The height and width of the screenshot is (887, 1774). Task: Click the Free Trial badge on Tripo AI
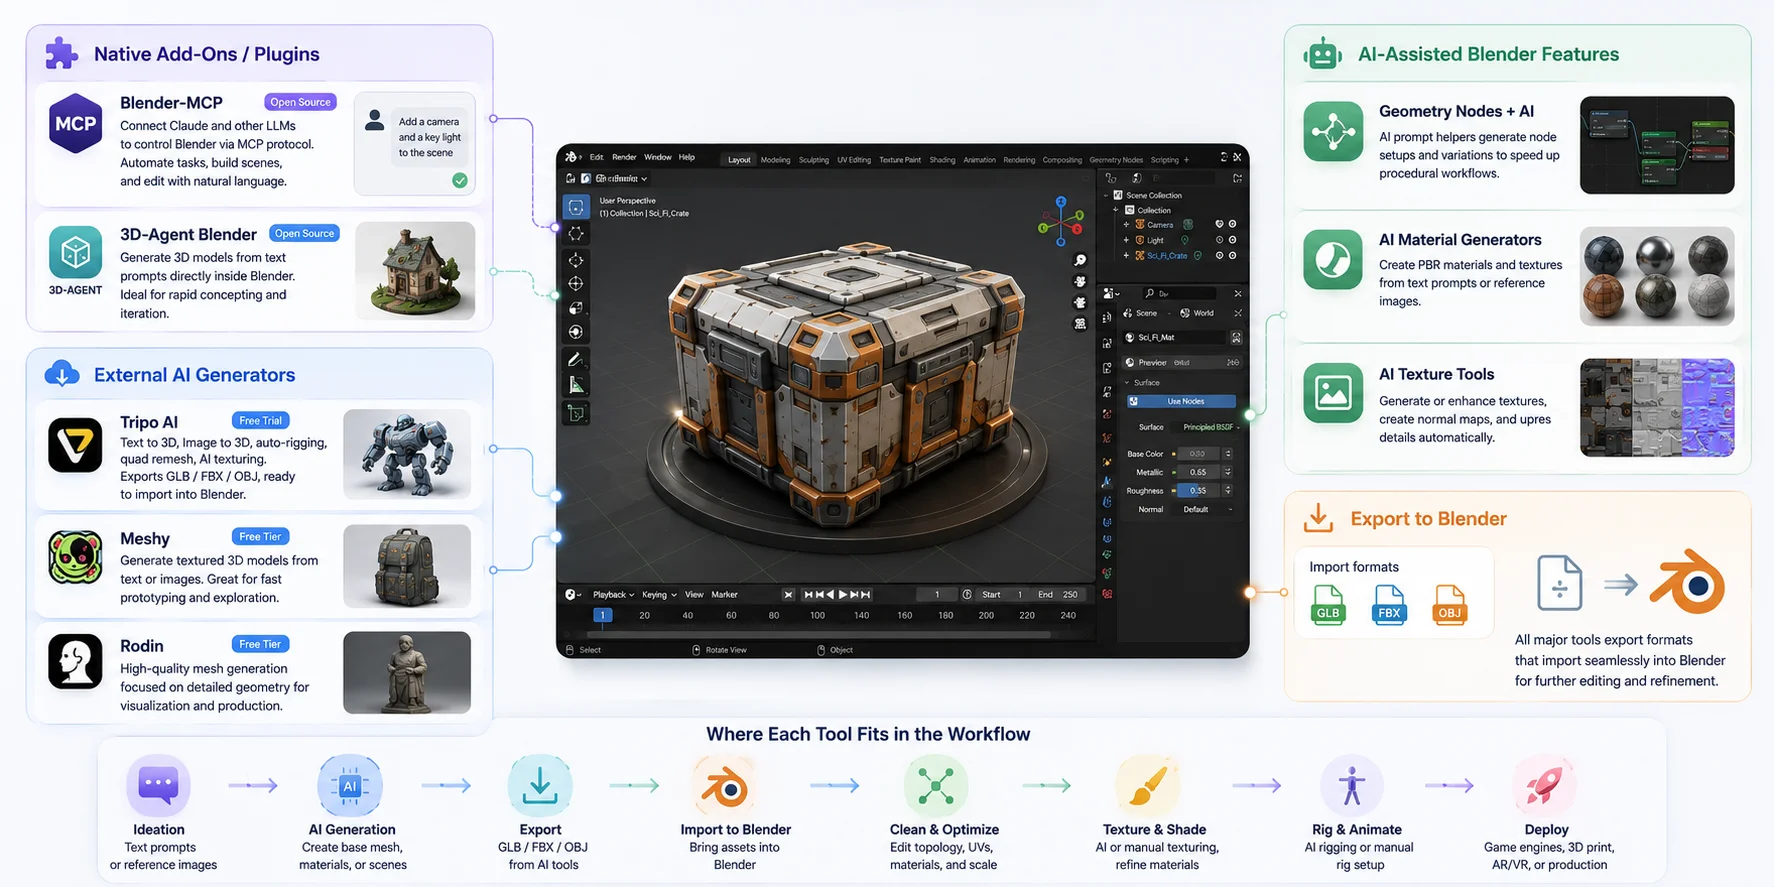coord(261,420)
